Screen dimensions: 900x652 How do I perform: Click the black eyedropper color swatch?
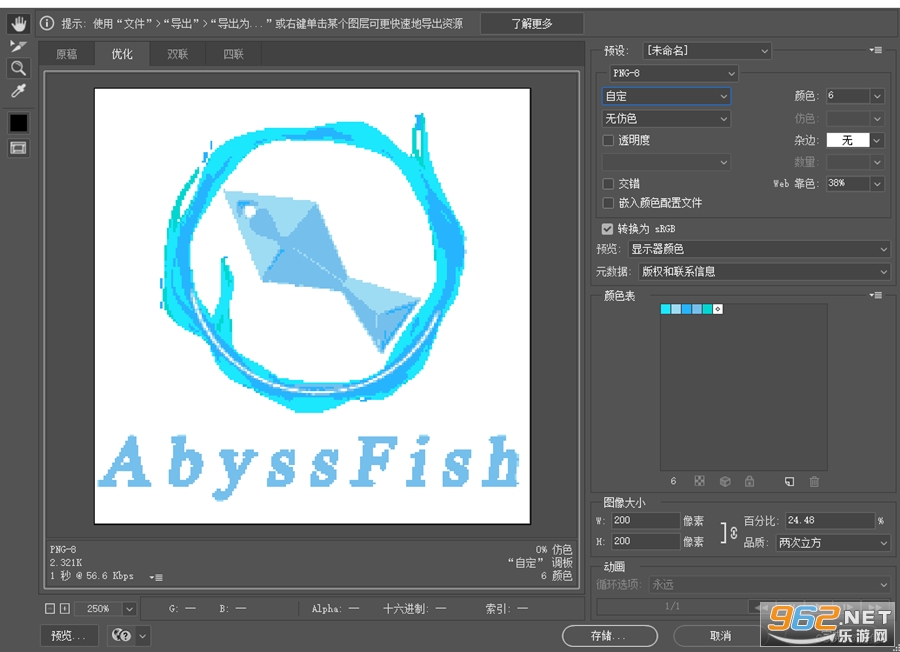[18, 122]
